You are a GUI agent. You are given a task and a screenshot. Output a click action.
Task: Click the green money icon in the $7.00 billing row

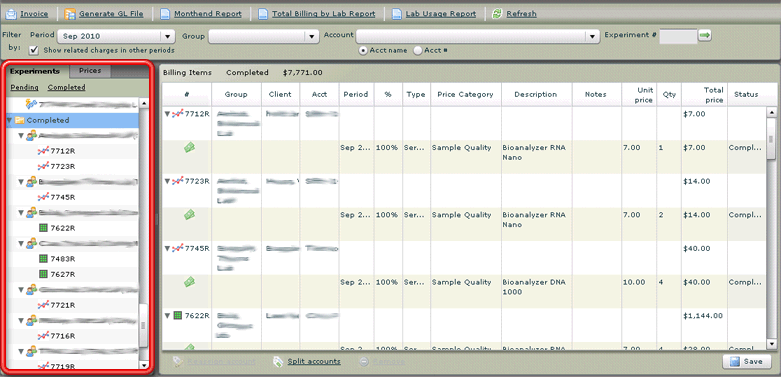pos(189,147)
